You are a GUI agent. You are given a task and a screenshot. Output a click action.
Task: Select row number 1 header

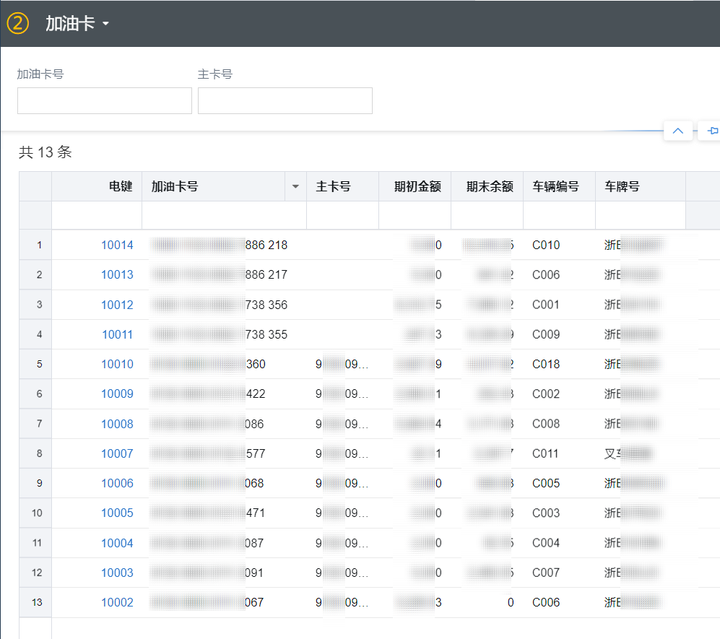35,245
